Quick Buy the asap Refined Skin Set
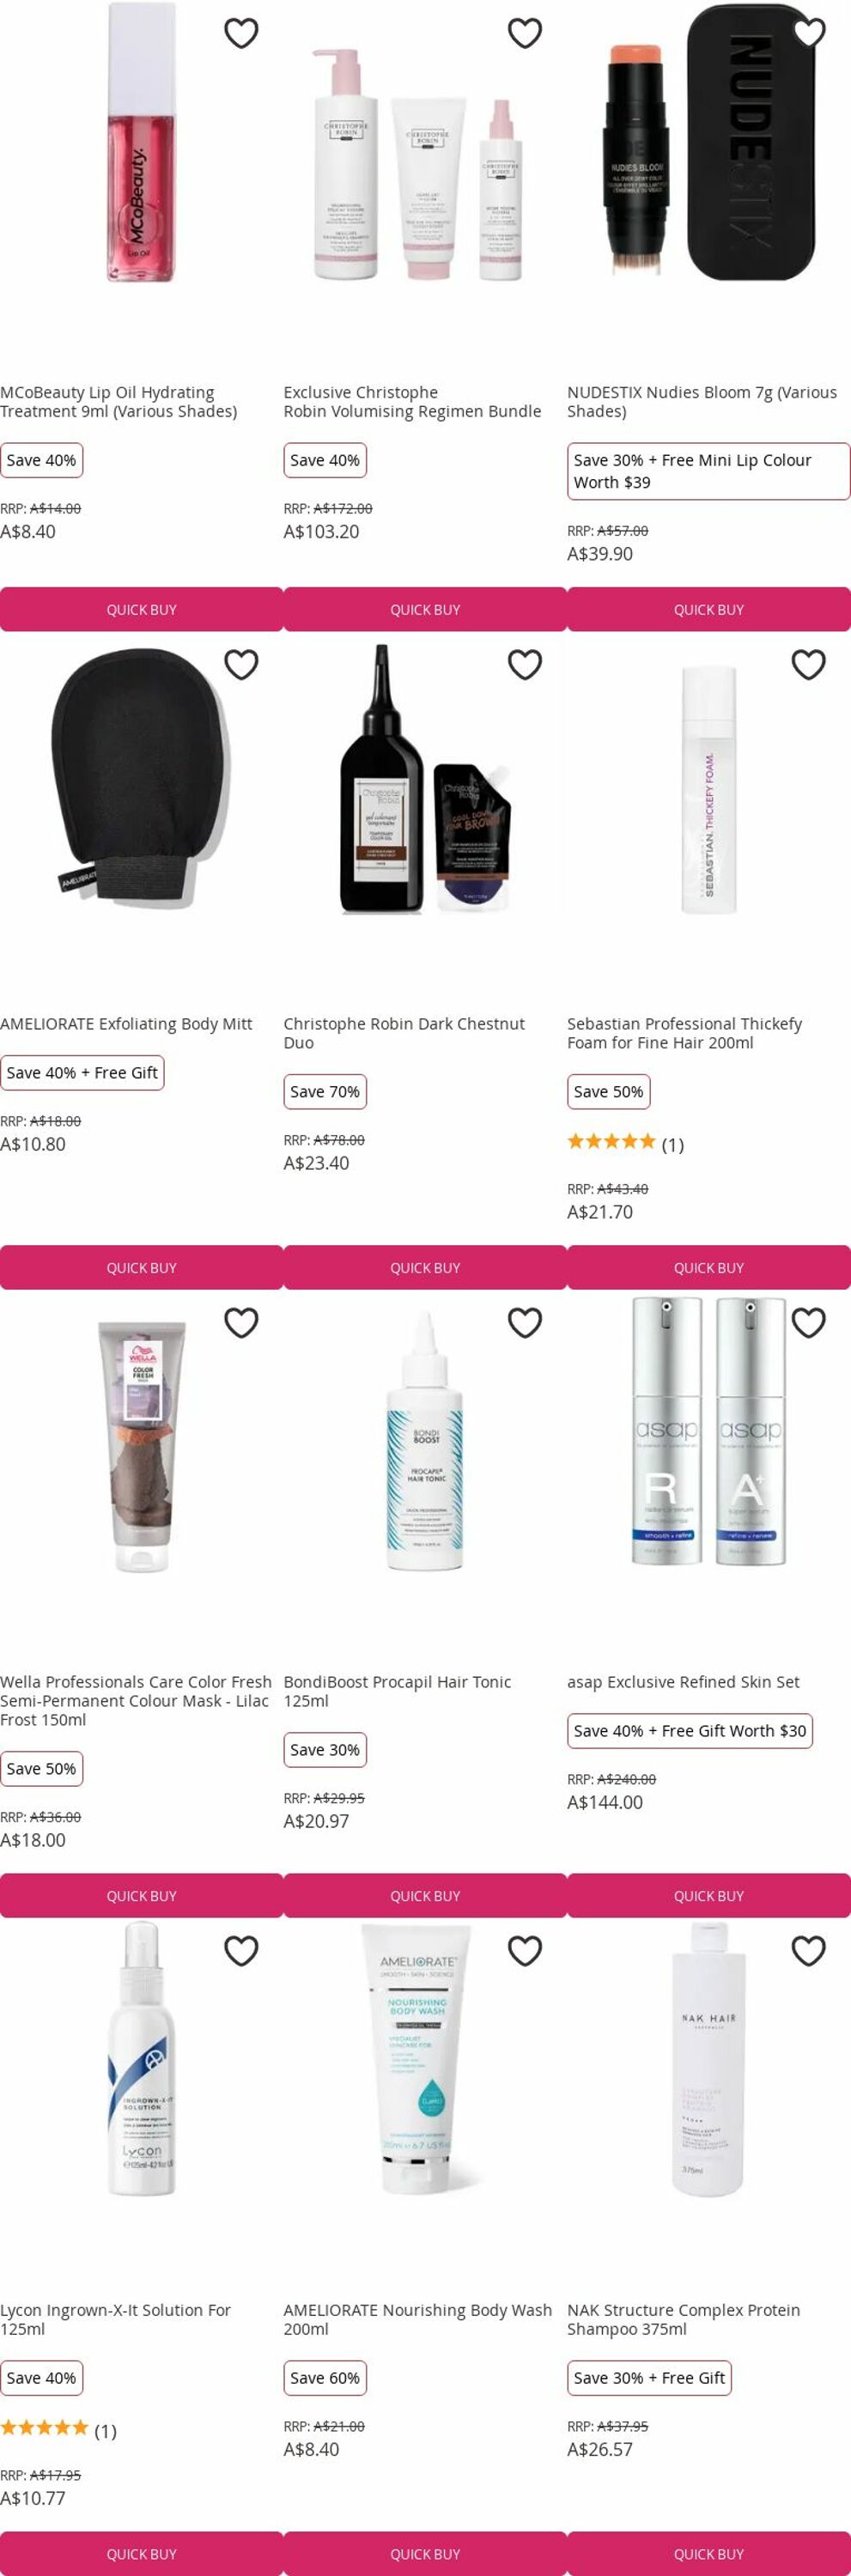This screenshot has width=851, height=2576. click(709, 1895)
